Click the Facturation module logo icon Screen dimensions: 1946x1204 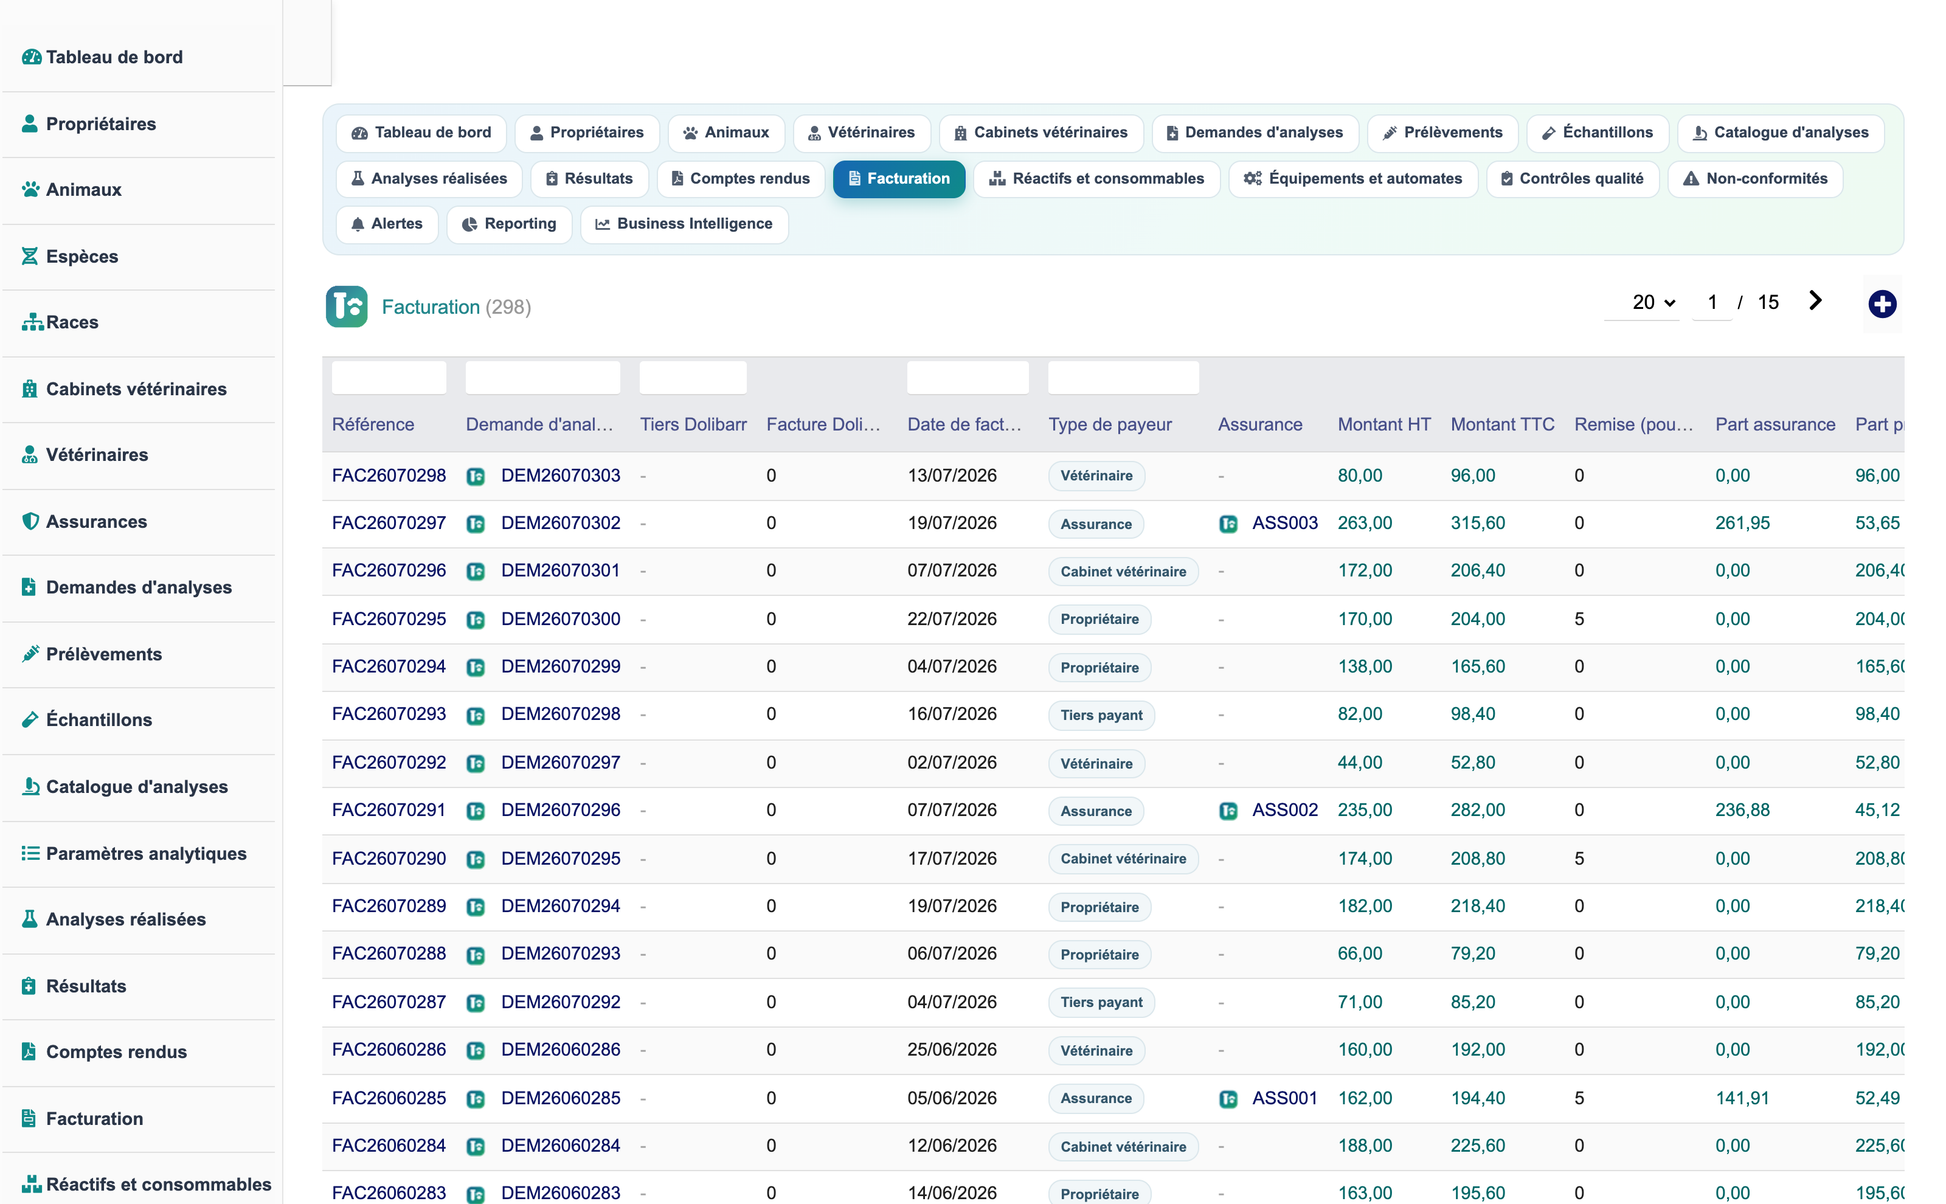pyautogui.click(x=347, y=307)
